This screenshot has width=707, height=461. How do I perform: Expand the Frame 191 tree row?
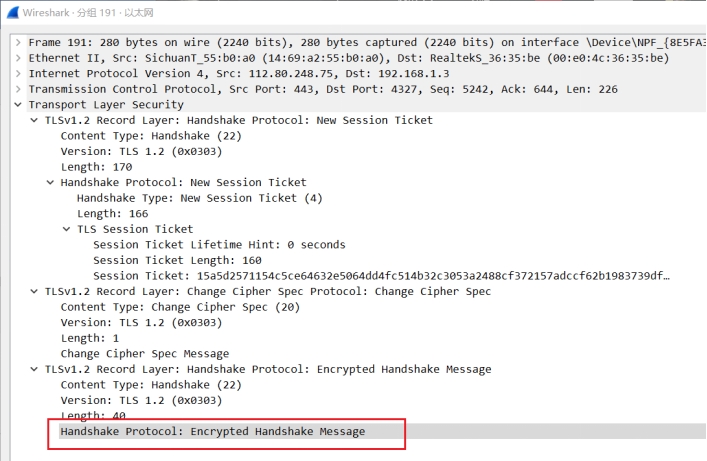pyautogui.click(x=18, y=42)
